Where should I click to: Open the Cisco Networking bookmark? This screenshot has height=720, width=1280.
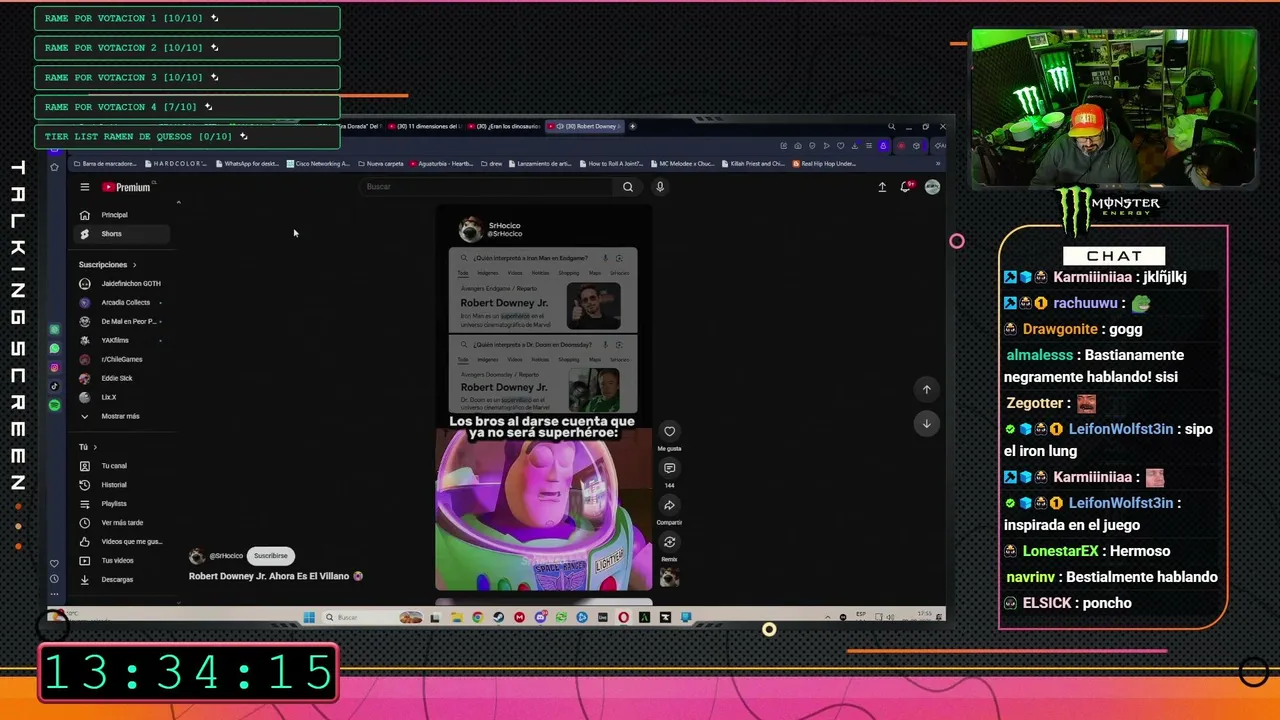[x=319, y=163]
